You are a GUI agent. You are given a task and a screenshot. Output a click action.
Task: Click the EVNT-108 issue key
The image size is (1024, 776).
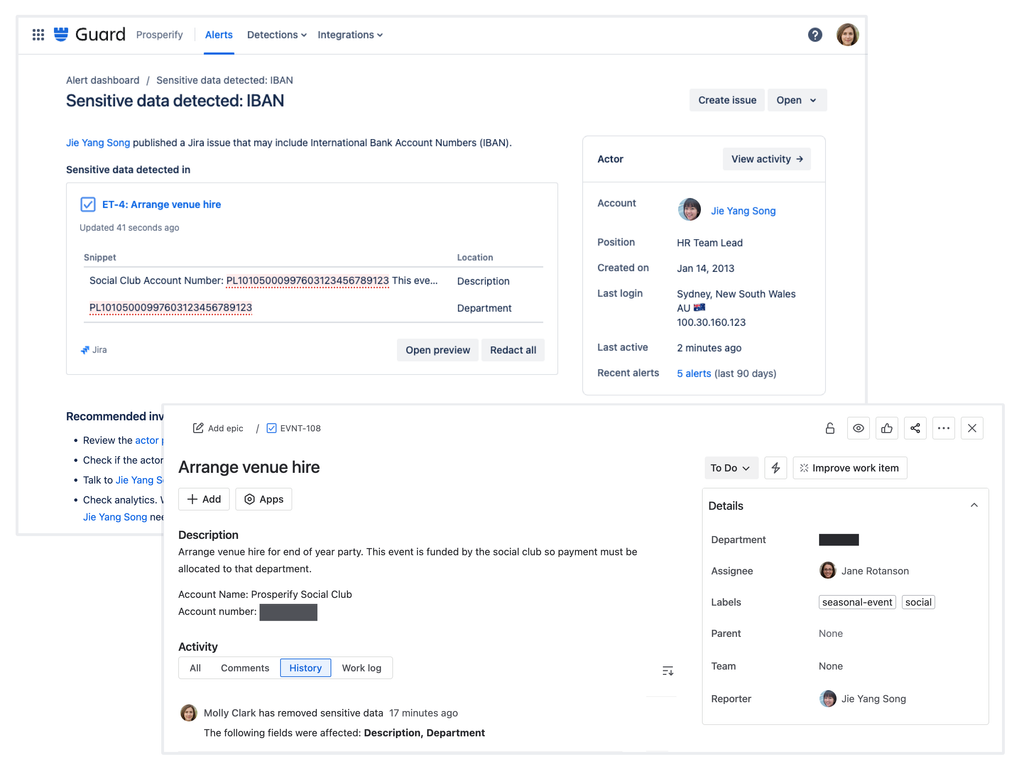coord(300,428)
